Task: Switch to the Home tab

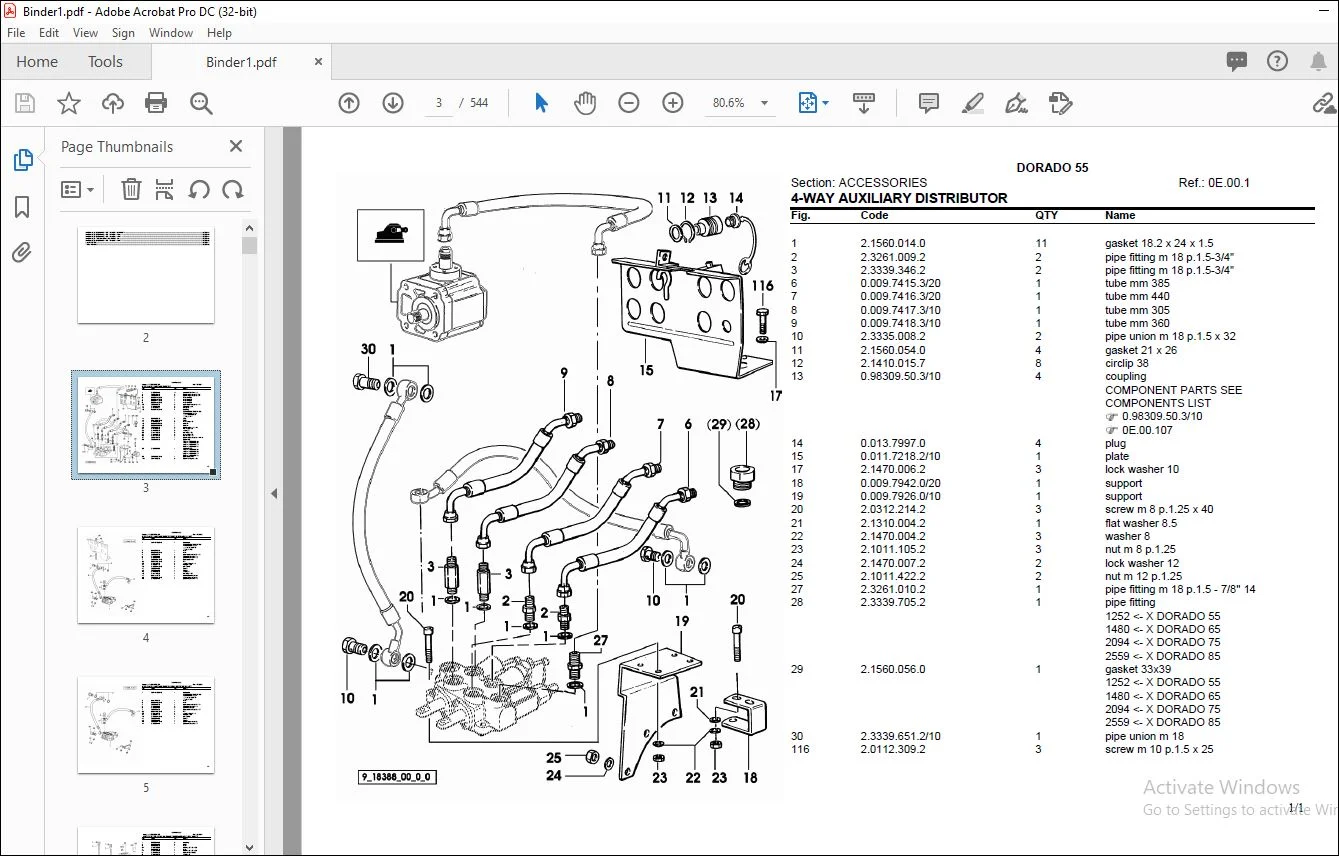Action: 37,62
